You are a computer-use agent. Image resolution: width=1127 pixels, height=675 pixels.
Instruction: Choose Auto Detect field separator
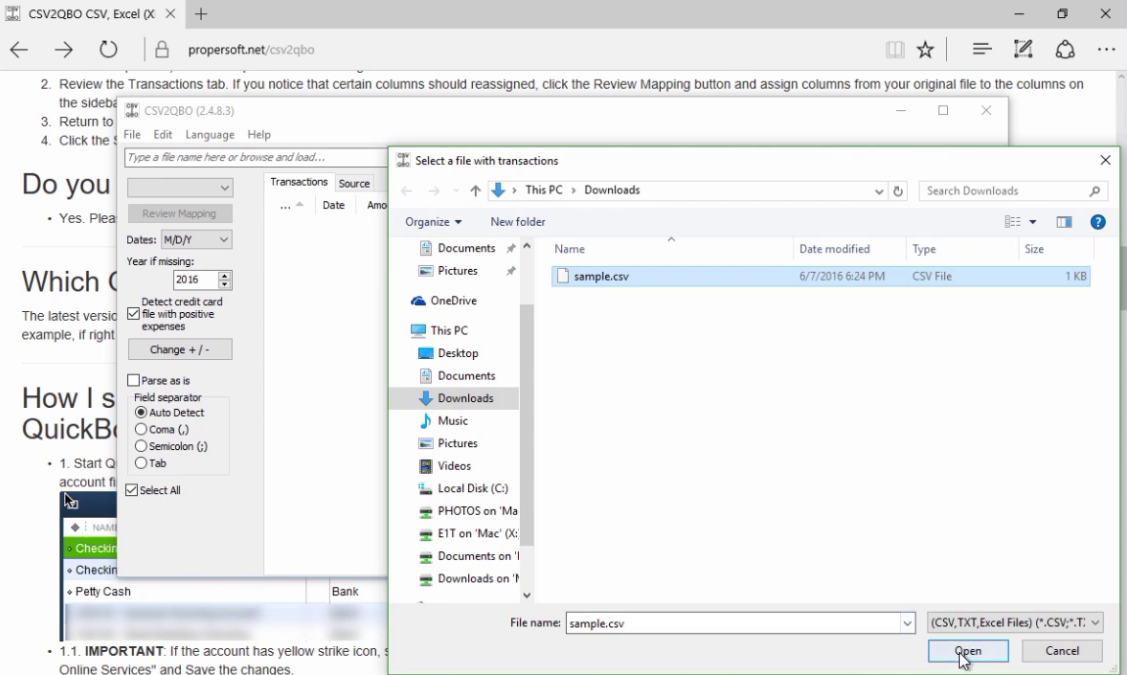(141, 413)
